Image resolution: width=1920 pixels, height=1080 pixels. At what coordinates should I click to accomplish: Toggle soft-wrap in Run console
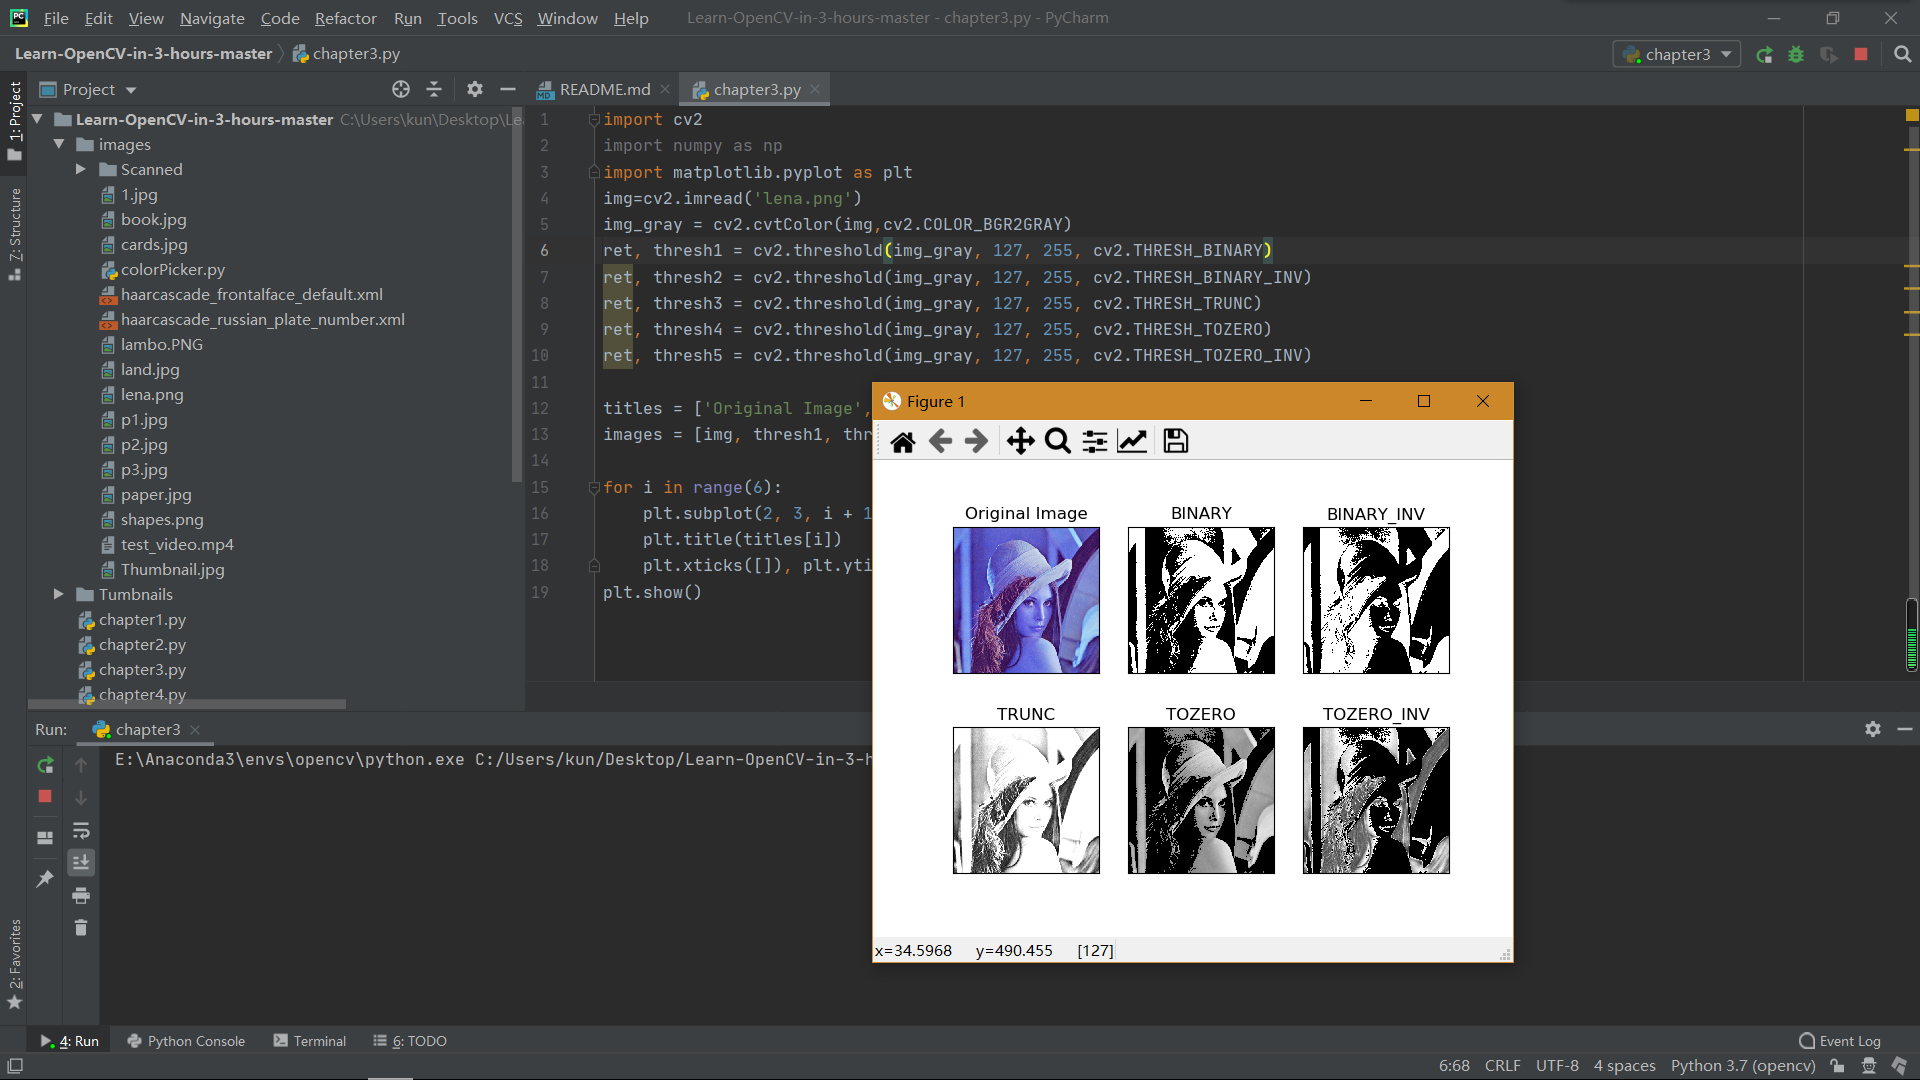click(x=81, y=830)
